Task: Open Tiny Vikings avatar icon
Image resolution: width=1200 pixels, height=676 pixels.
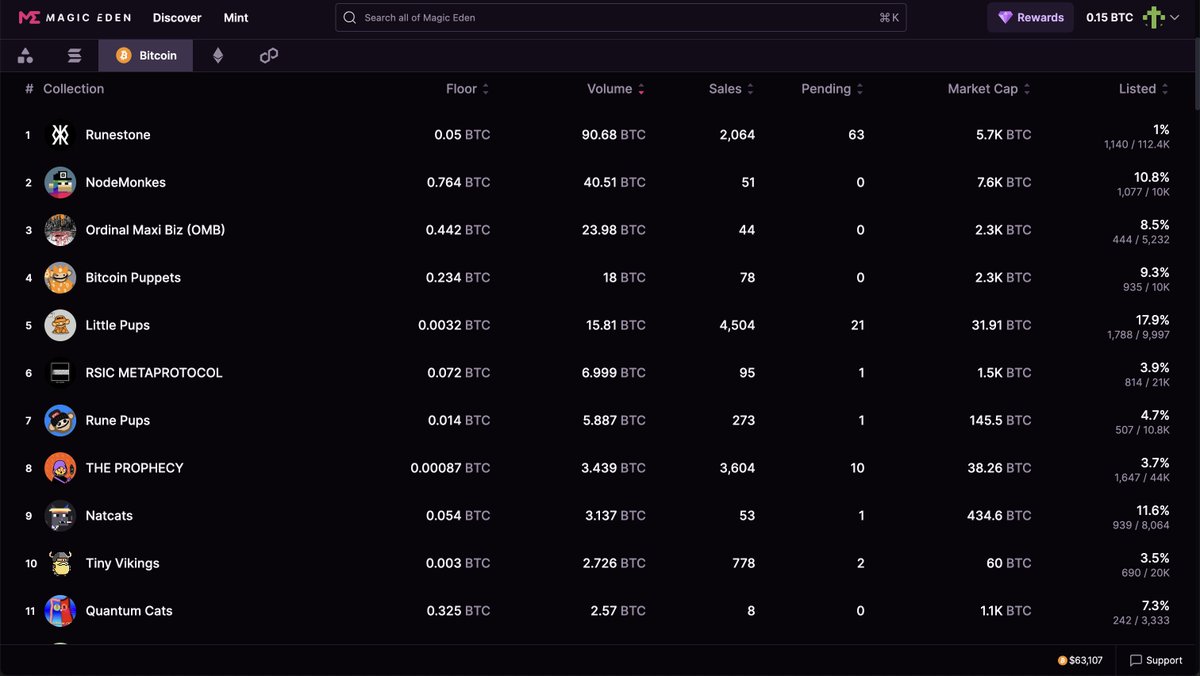Action: pos(60,563)
